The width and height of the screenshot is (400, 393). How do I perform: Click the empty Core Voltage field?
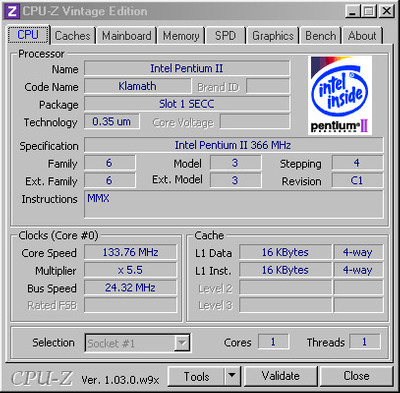(255, 122)
